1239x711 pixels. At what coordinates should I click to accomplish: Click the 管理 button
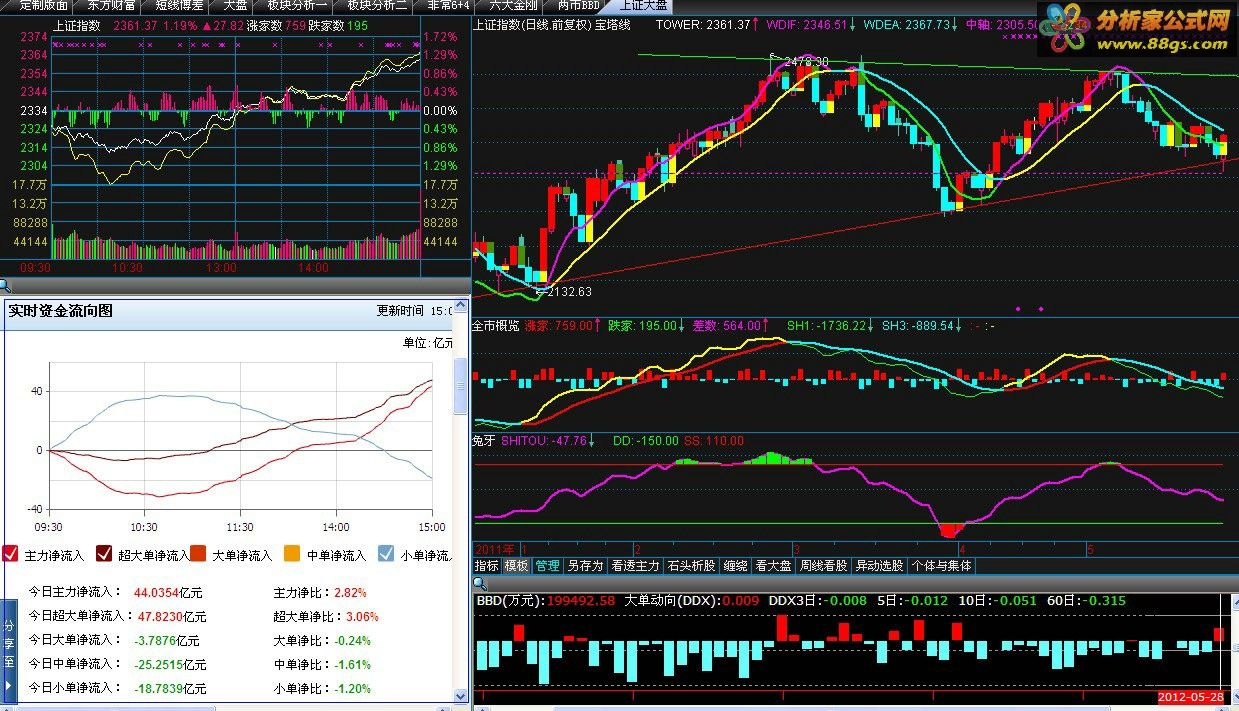547,566
